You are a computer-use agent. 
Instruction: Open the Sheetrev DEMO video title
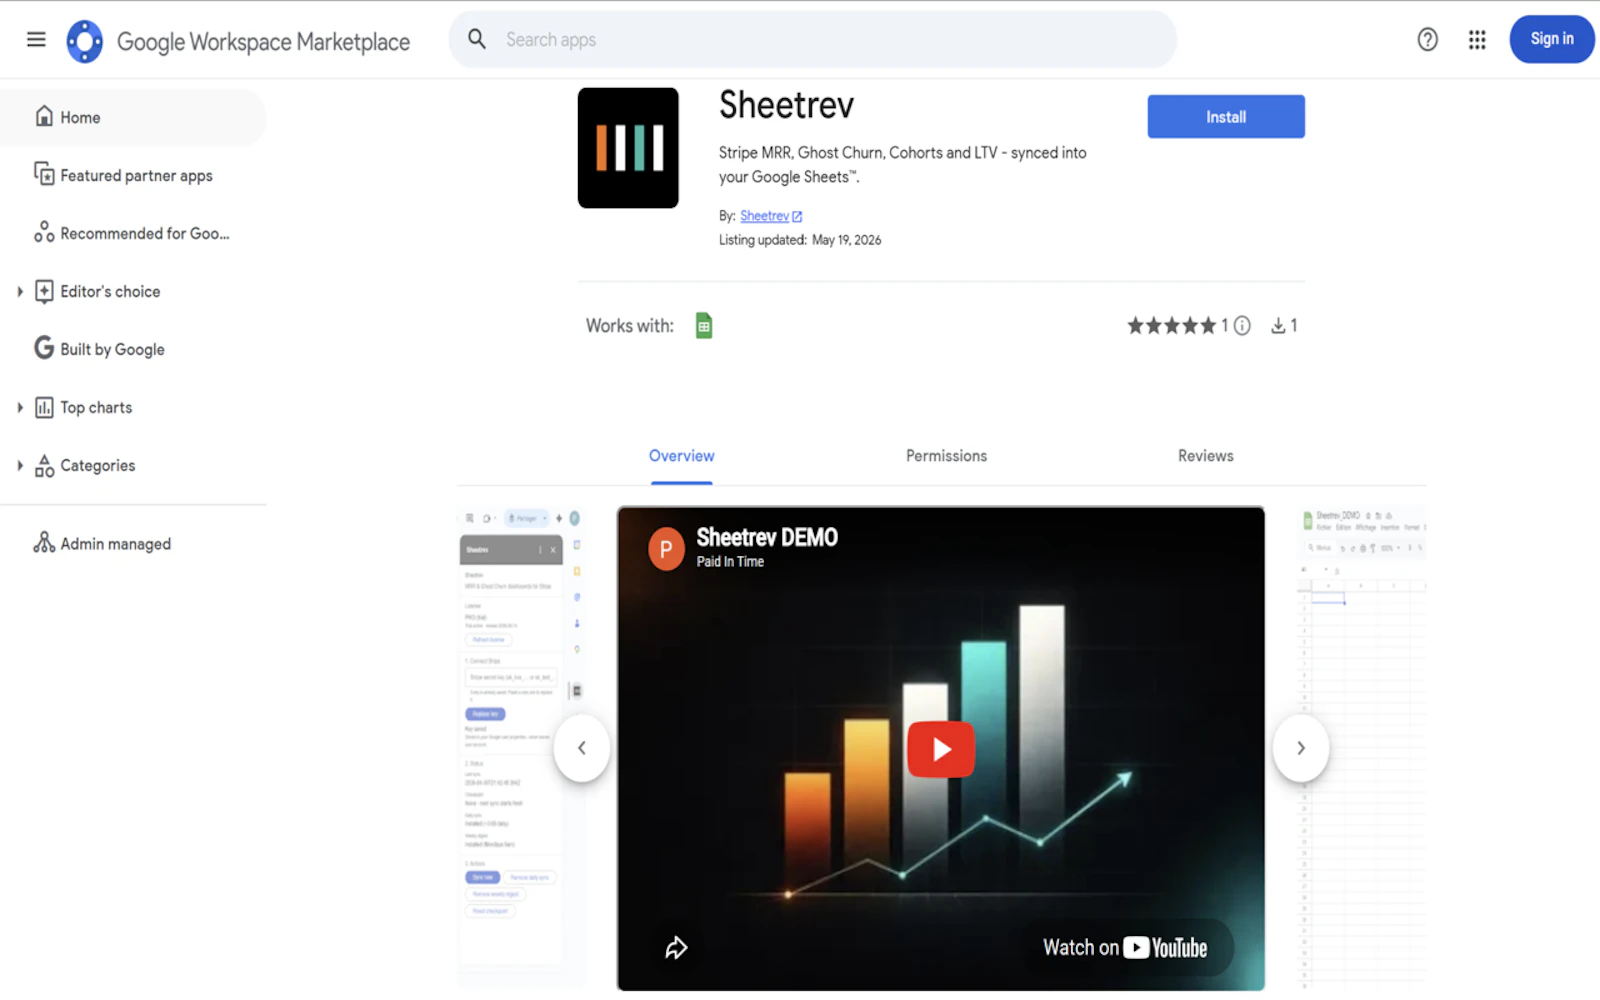[767, 538]
